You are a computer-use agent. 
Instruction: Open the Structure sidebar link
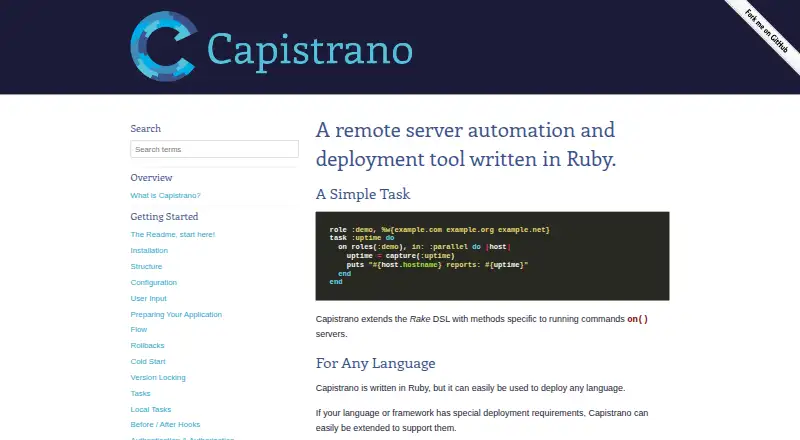click(x=146, y=266)
